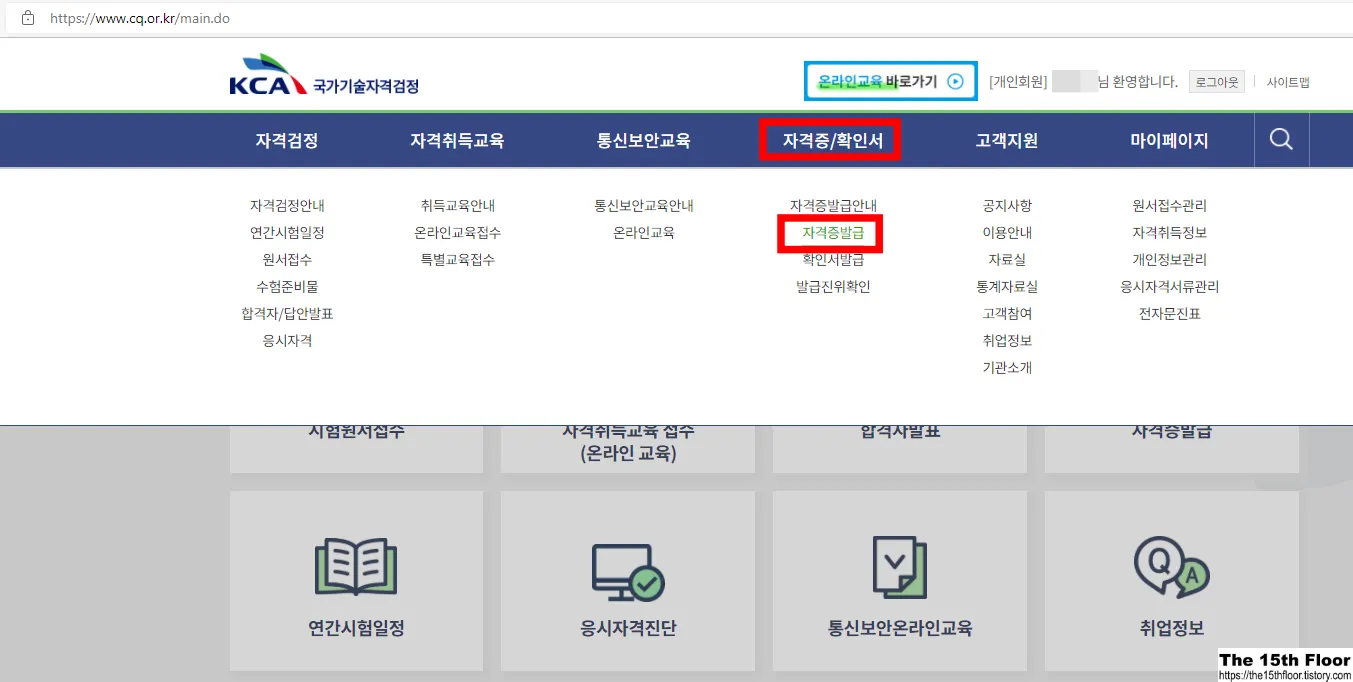Click the 통신보안온라인교육 document icon
The height and width of the screenshot is (682, 1353).
point(899,568)
